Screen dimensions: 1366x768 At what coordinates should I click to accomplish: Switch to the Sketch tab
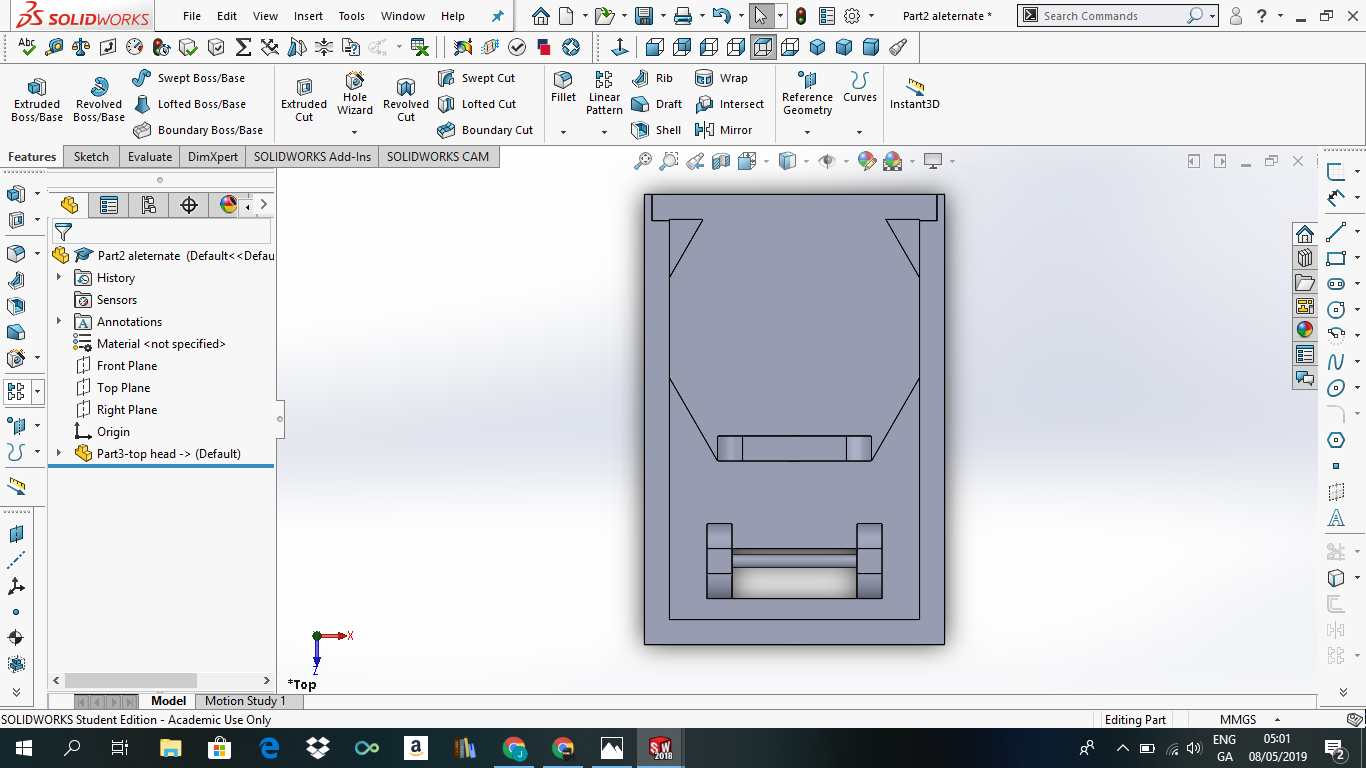[x=91, y=157]
